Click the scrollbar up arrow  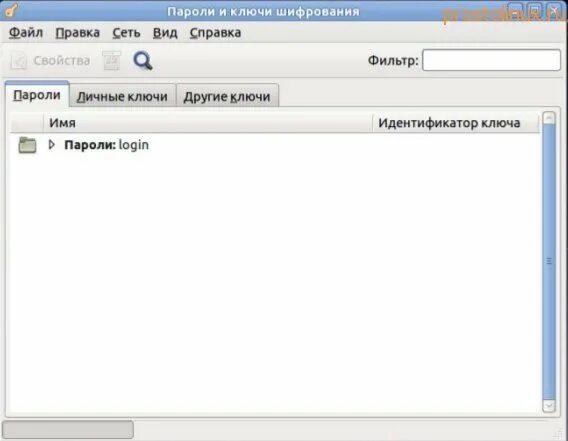tap(549, 118)
